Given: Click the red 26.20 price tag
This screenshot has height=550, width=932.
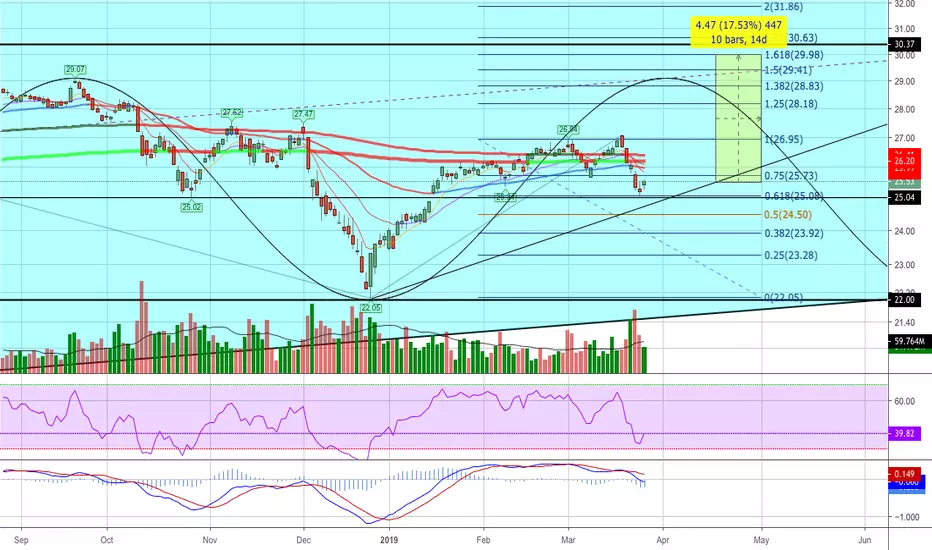Looking at the screenshot, I should tap(905, 161).
